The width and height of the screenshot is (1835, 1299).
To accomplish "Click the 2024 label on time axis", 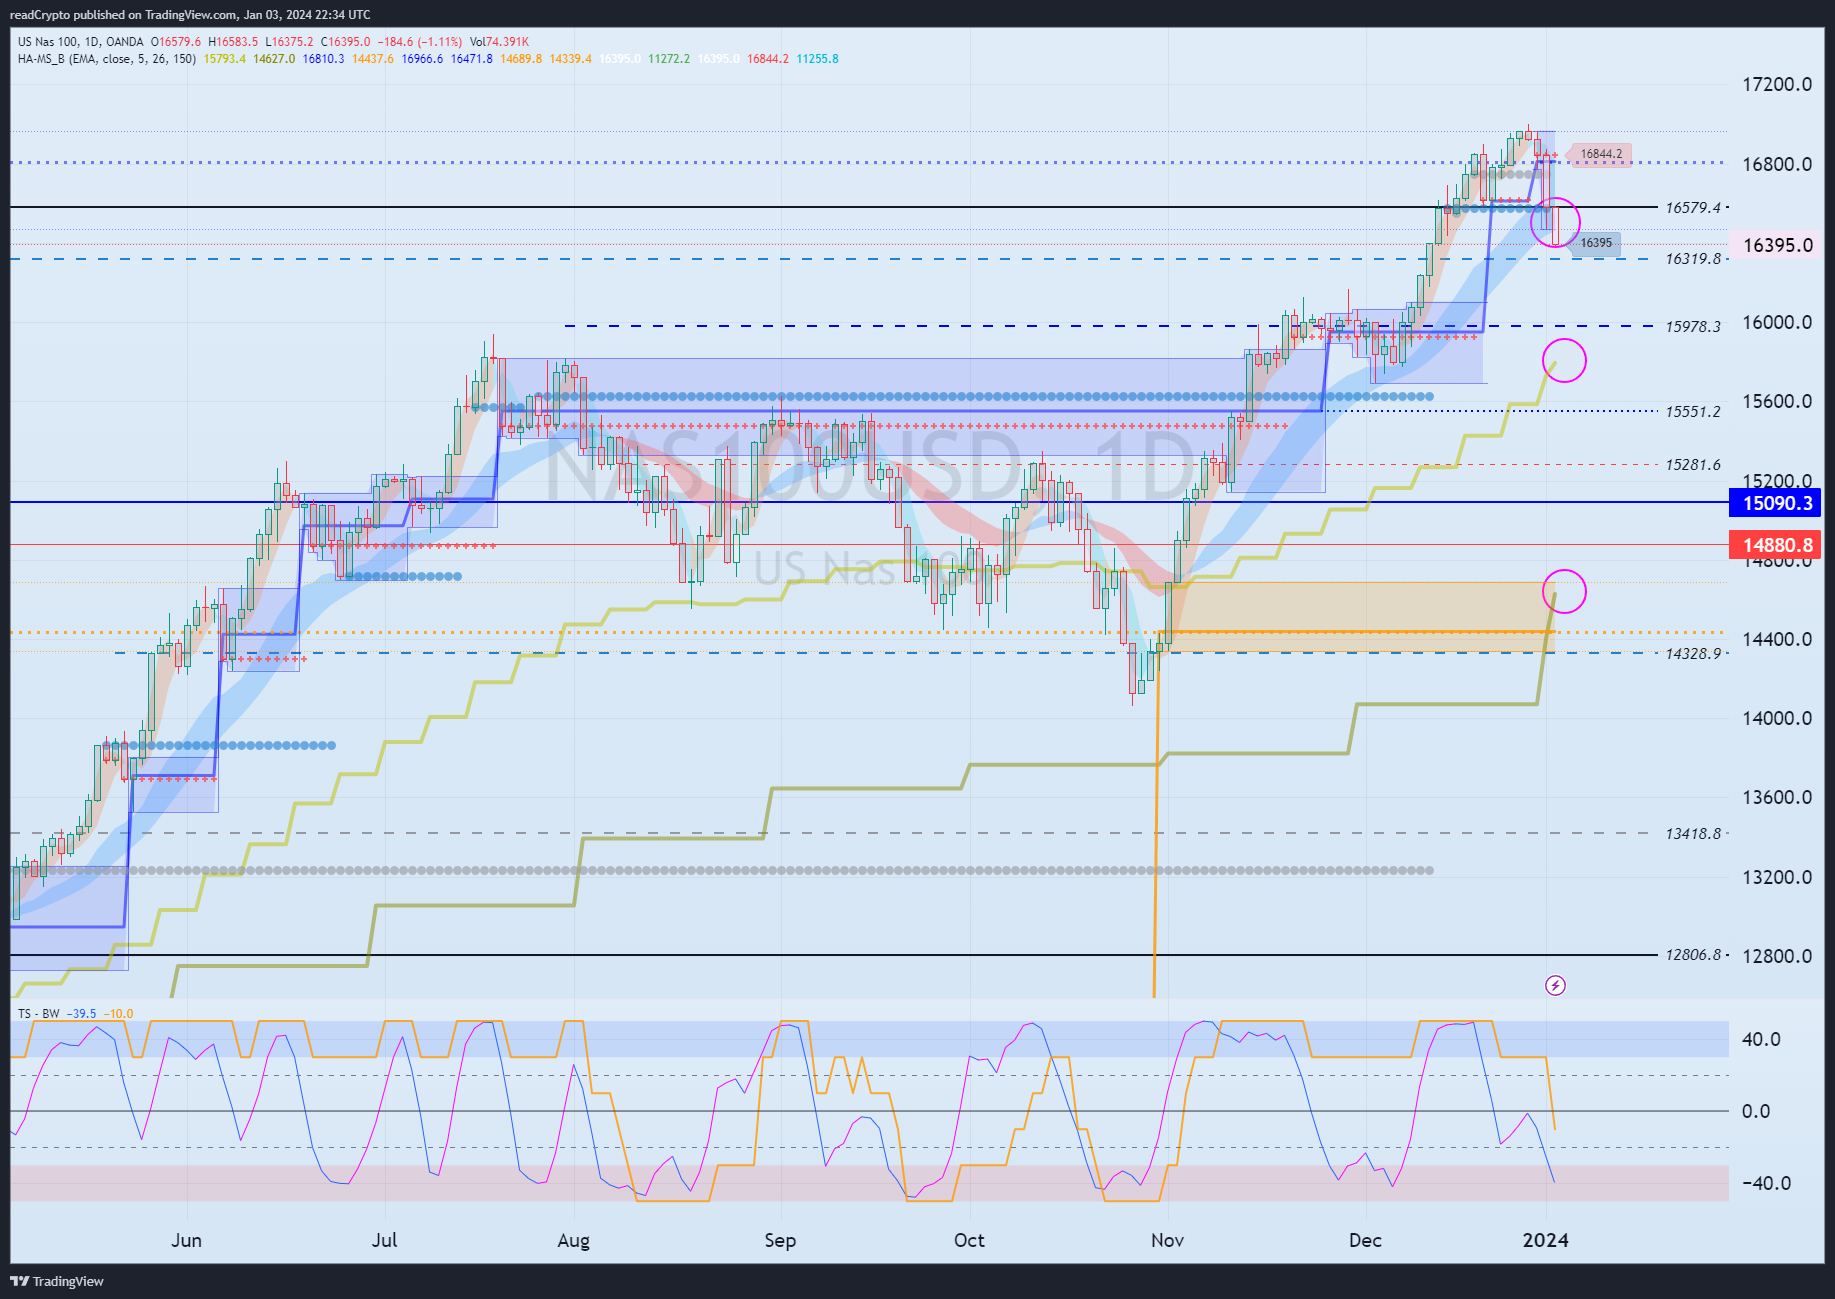I will tap(1545, 1240).
